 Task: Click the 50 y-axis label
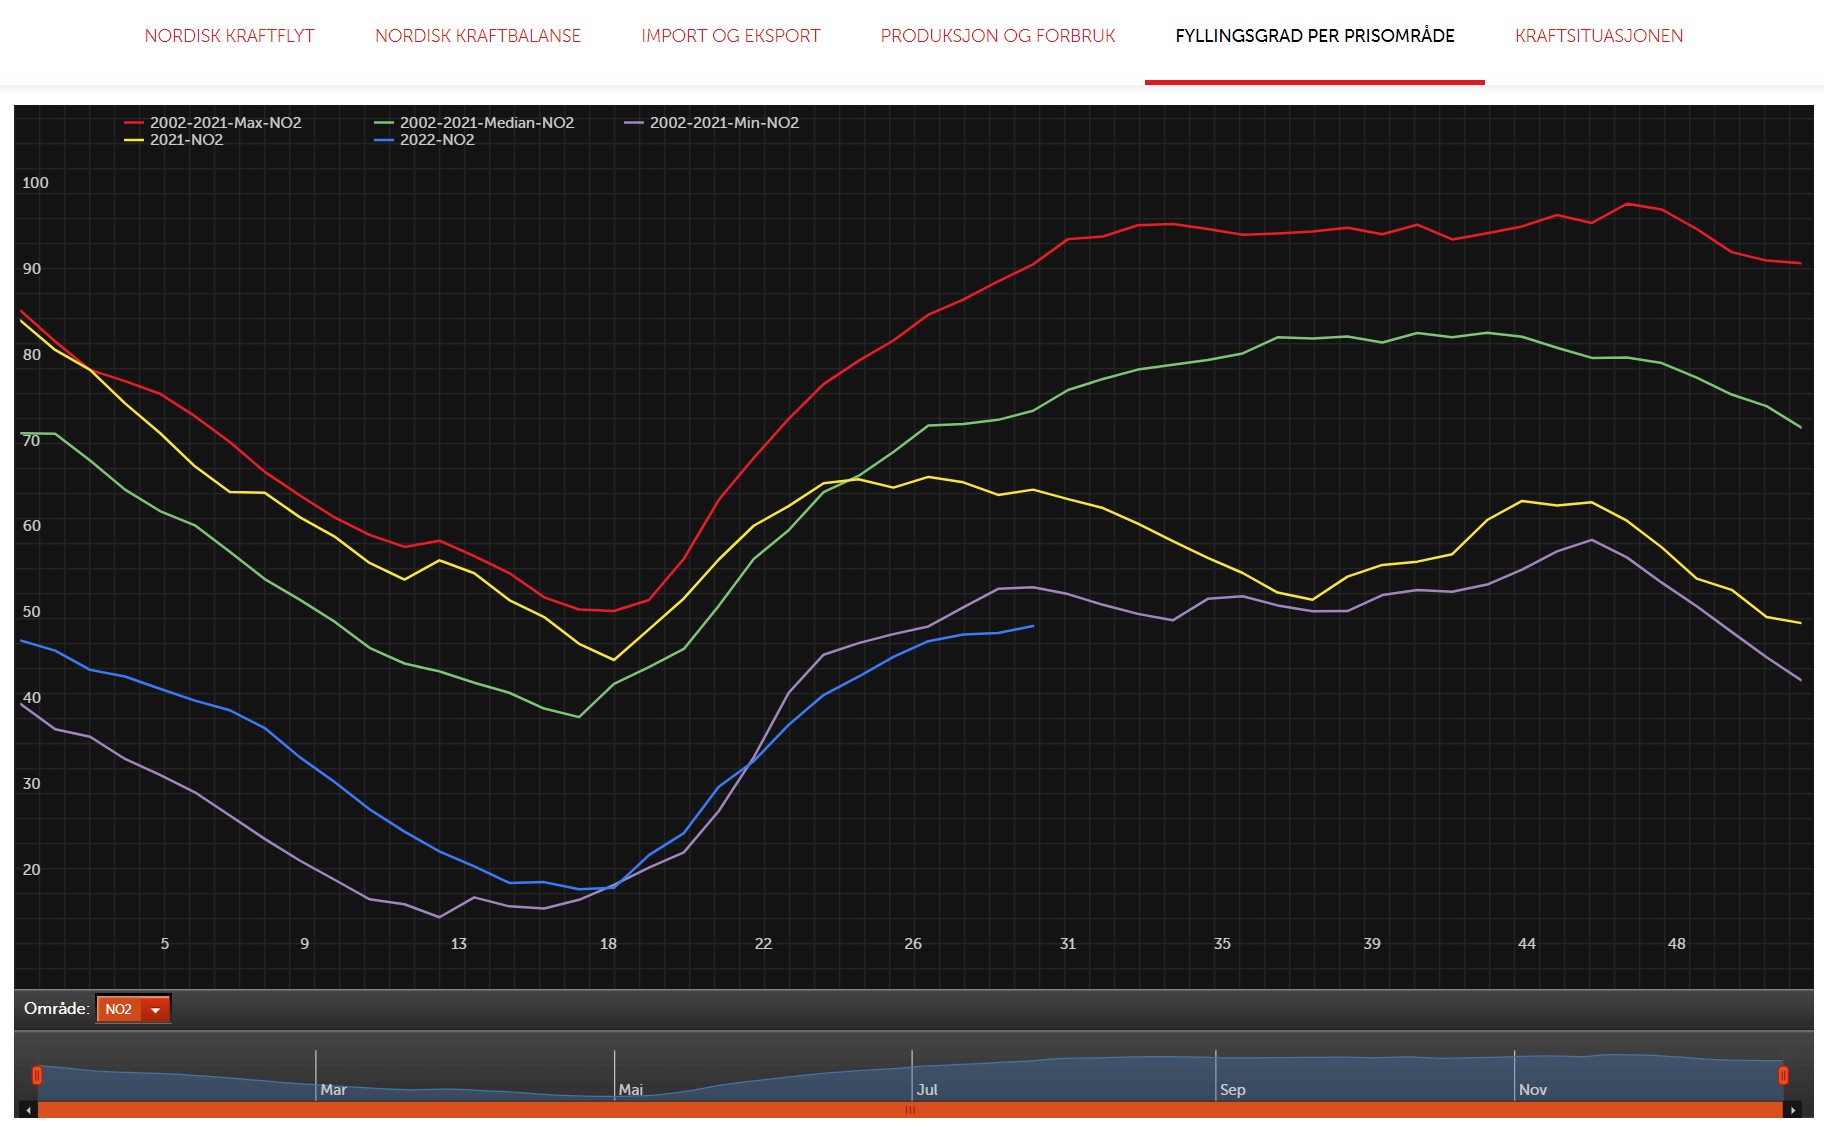pyautogui.click(x=32, y=612)
